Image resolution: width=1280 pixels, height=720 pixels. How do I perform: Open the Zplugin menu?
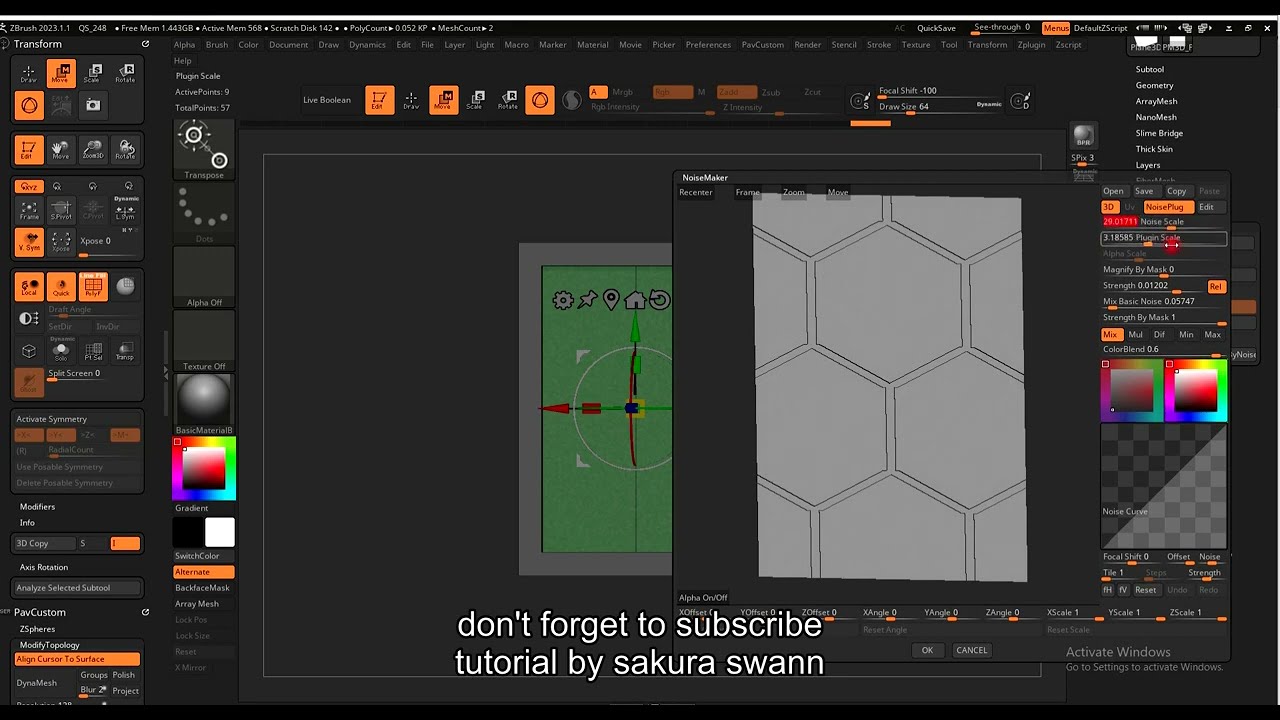[x=1031, y=45]
